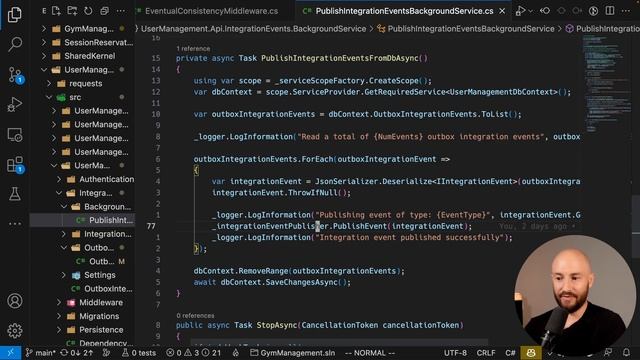Viewport: 640px width, 360px height.
Task: Change CRLF end of line sequence
Action: [x=486, y=353]
